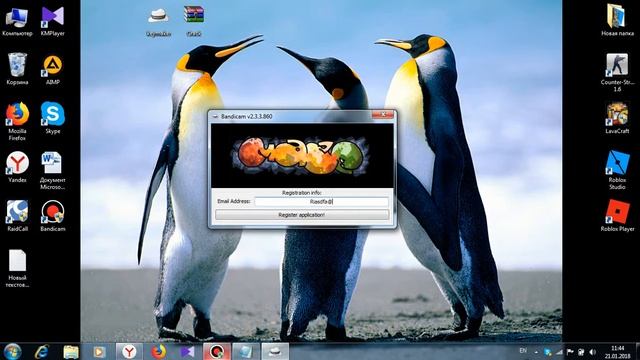Select the Bandicam desktop shortcut
The image size is (640, 360).
tap(53, 216)
